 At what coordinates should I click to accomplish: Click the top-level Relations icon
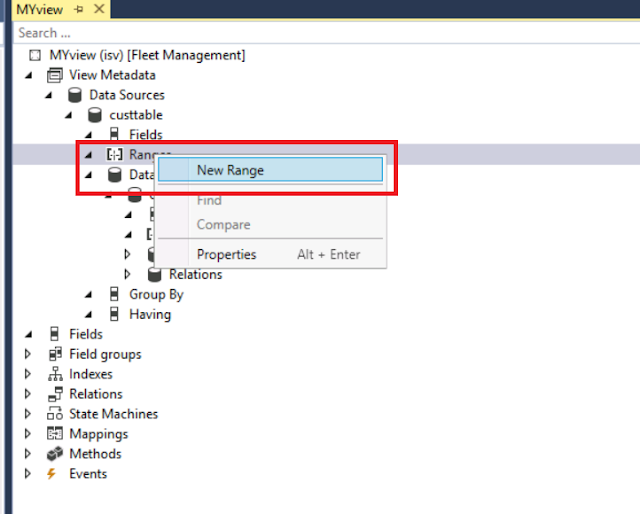55,394
